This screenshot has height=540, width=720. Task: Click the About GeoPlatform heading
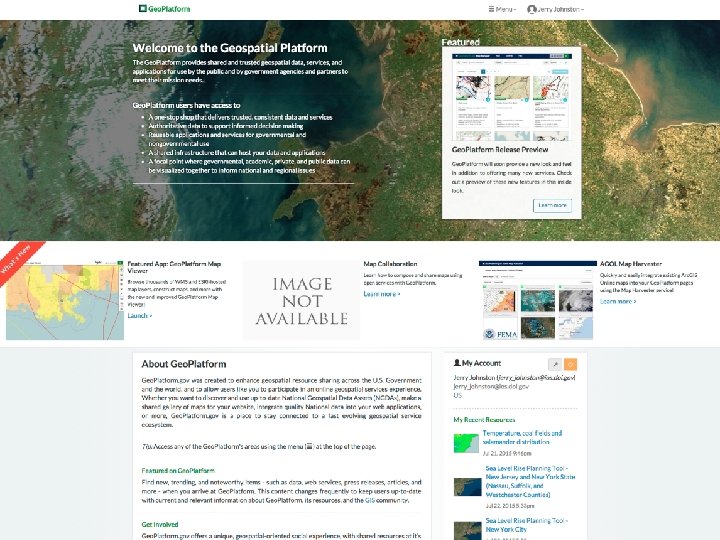pyautogui.click(x=184, y=364)
